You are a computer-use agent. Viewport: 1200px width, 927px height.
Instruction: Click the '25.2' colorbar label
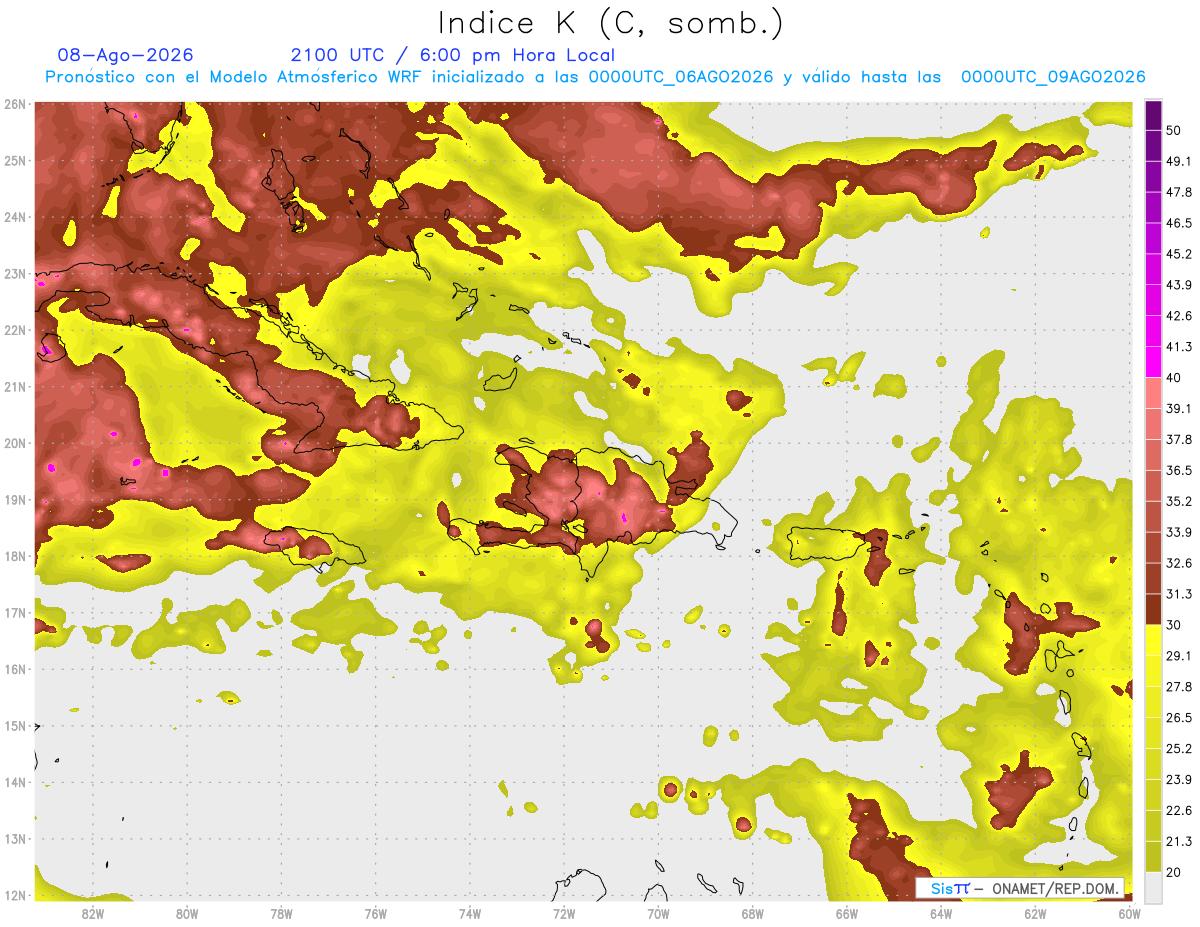pyautogui.click(x=1179, y=748)
